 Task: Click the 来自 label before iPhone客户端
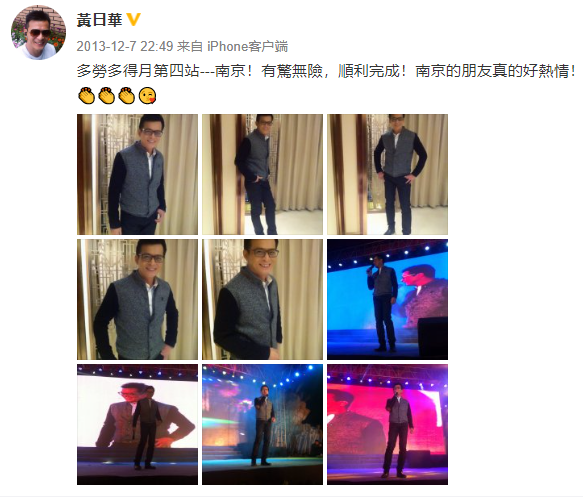pos(190,46)
